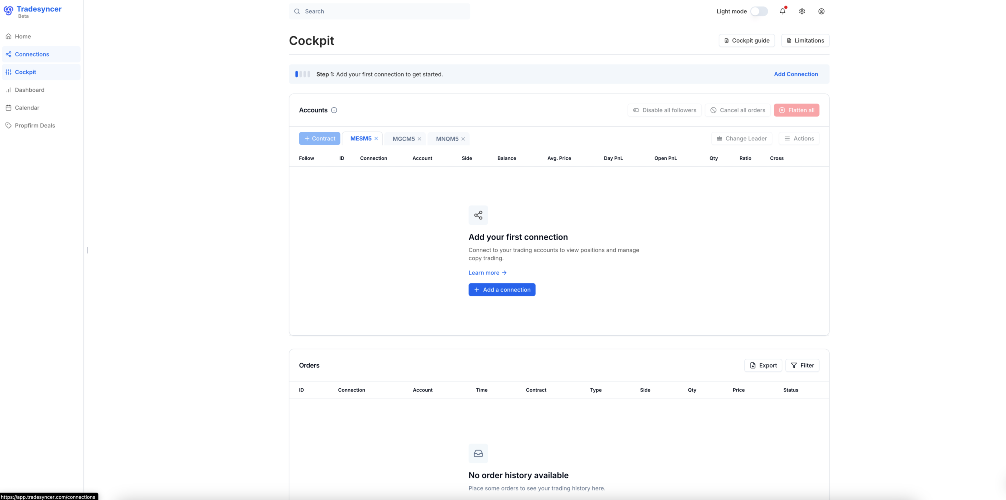Switch to the MNQM5 tab
This screenshot has width=1006, height=500.
pyautogui.click(x=447, y=139)
